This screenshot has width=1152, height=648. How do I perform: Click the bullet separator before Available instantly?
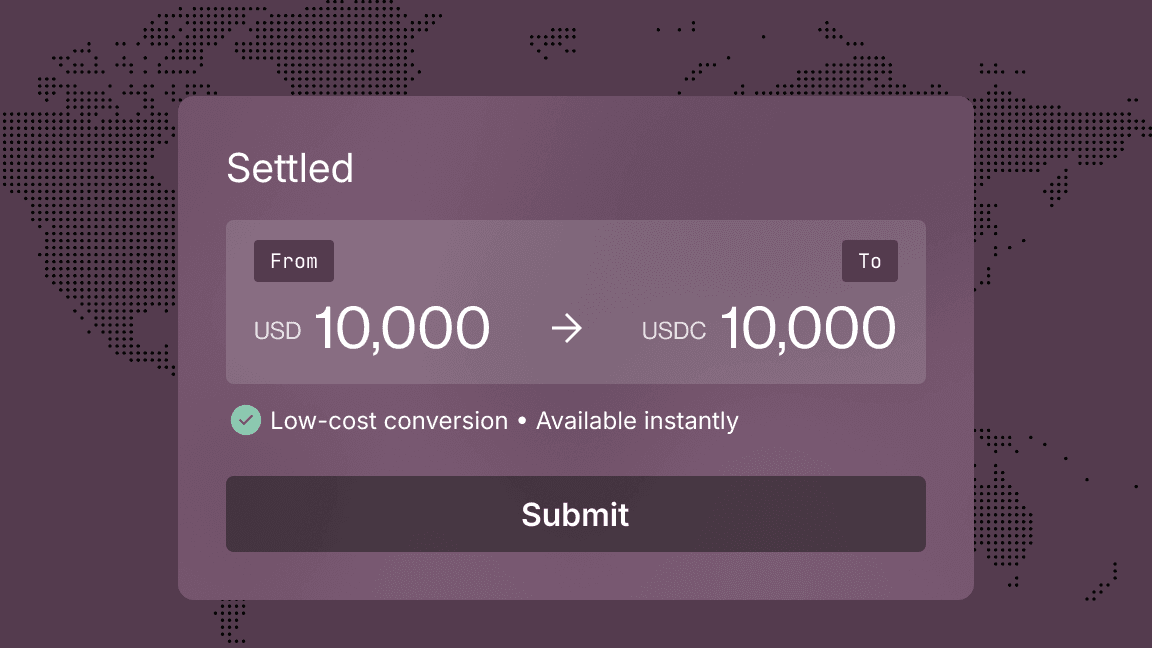pyautogui.click(x=522, y=421)
